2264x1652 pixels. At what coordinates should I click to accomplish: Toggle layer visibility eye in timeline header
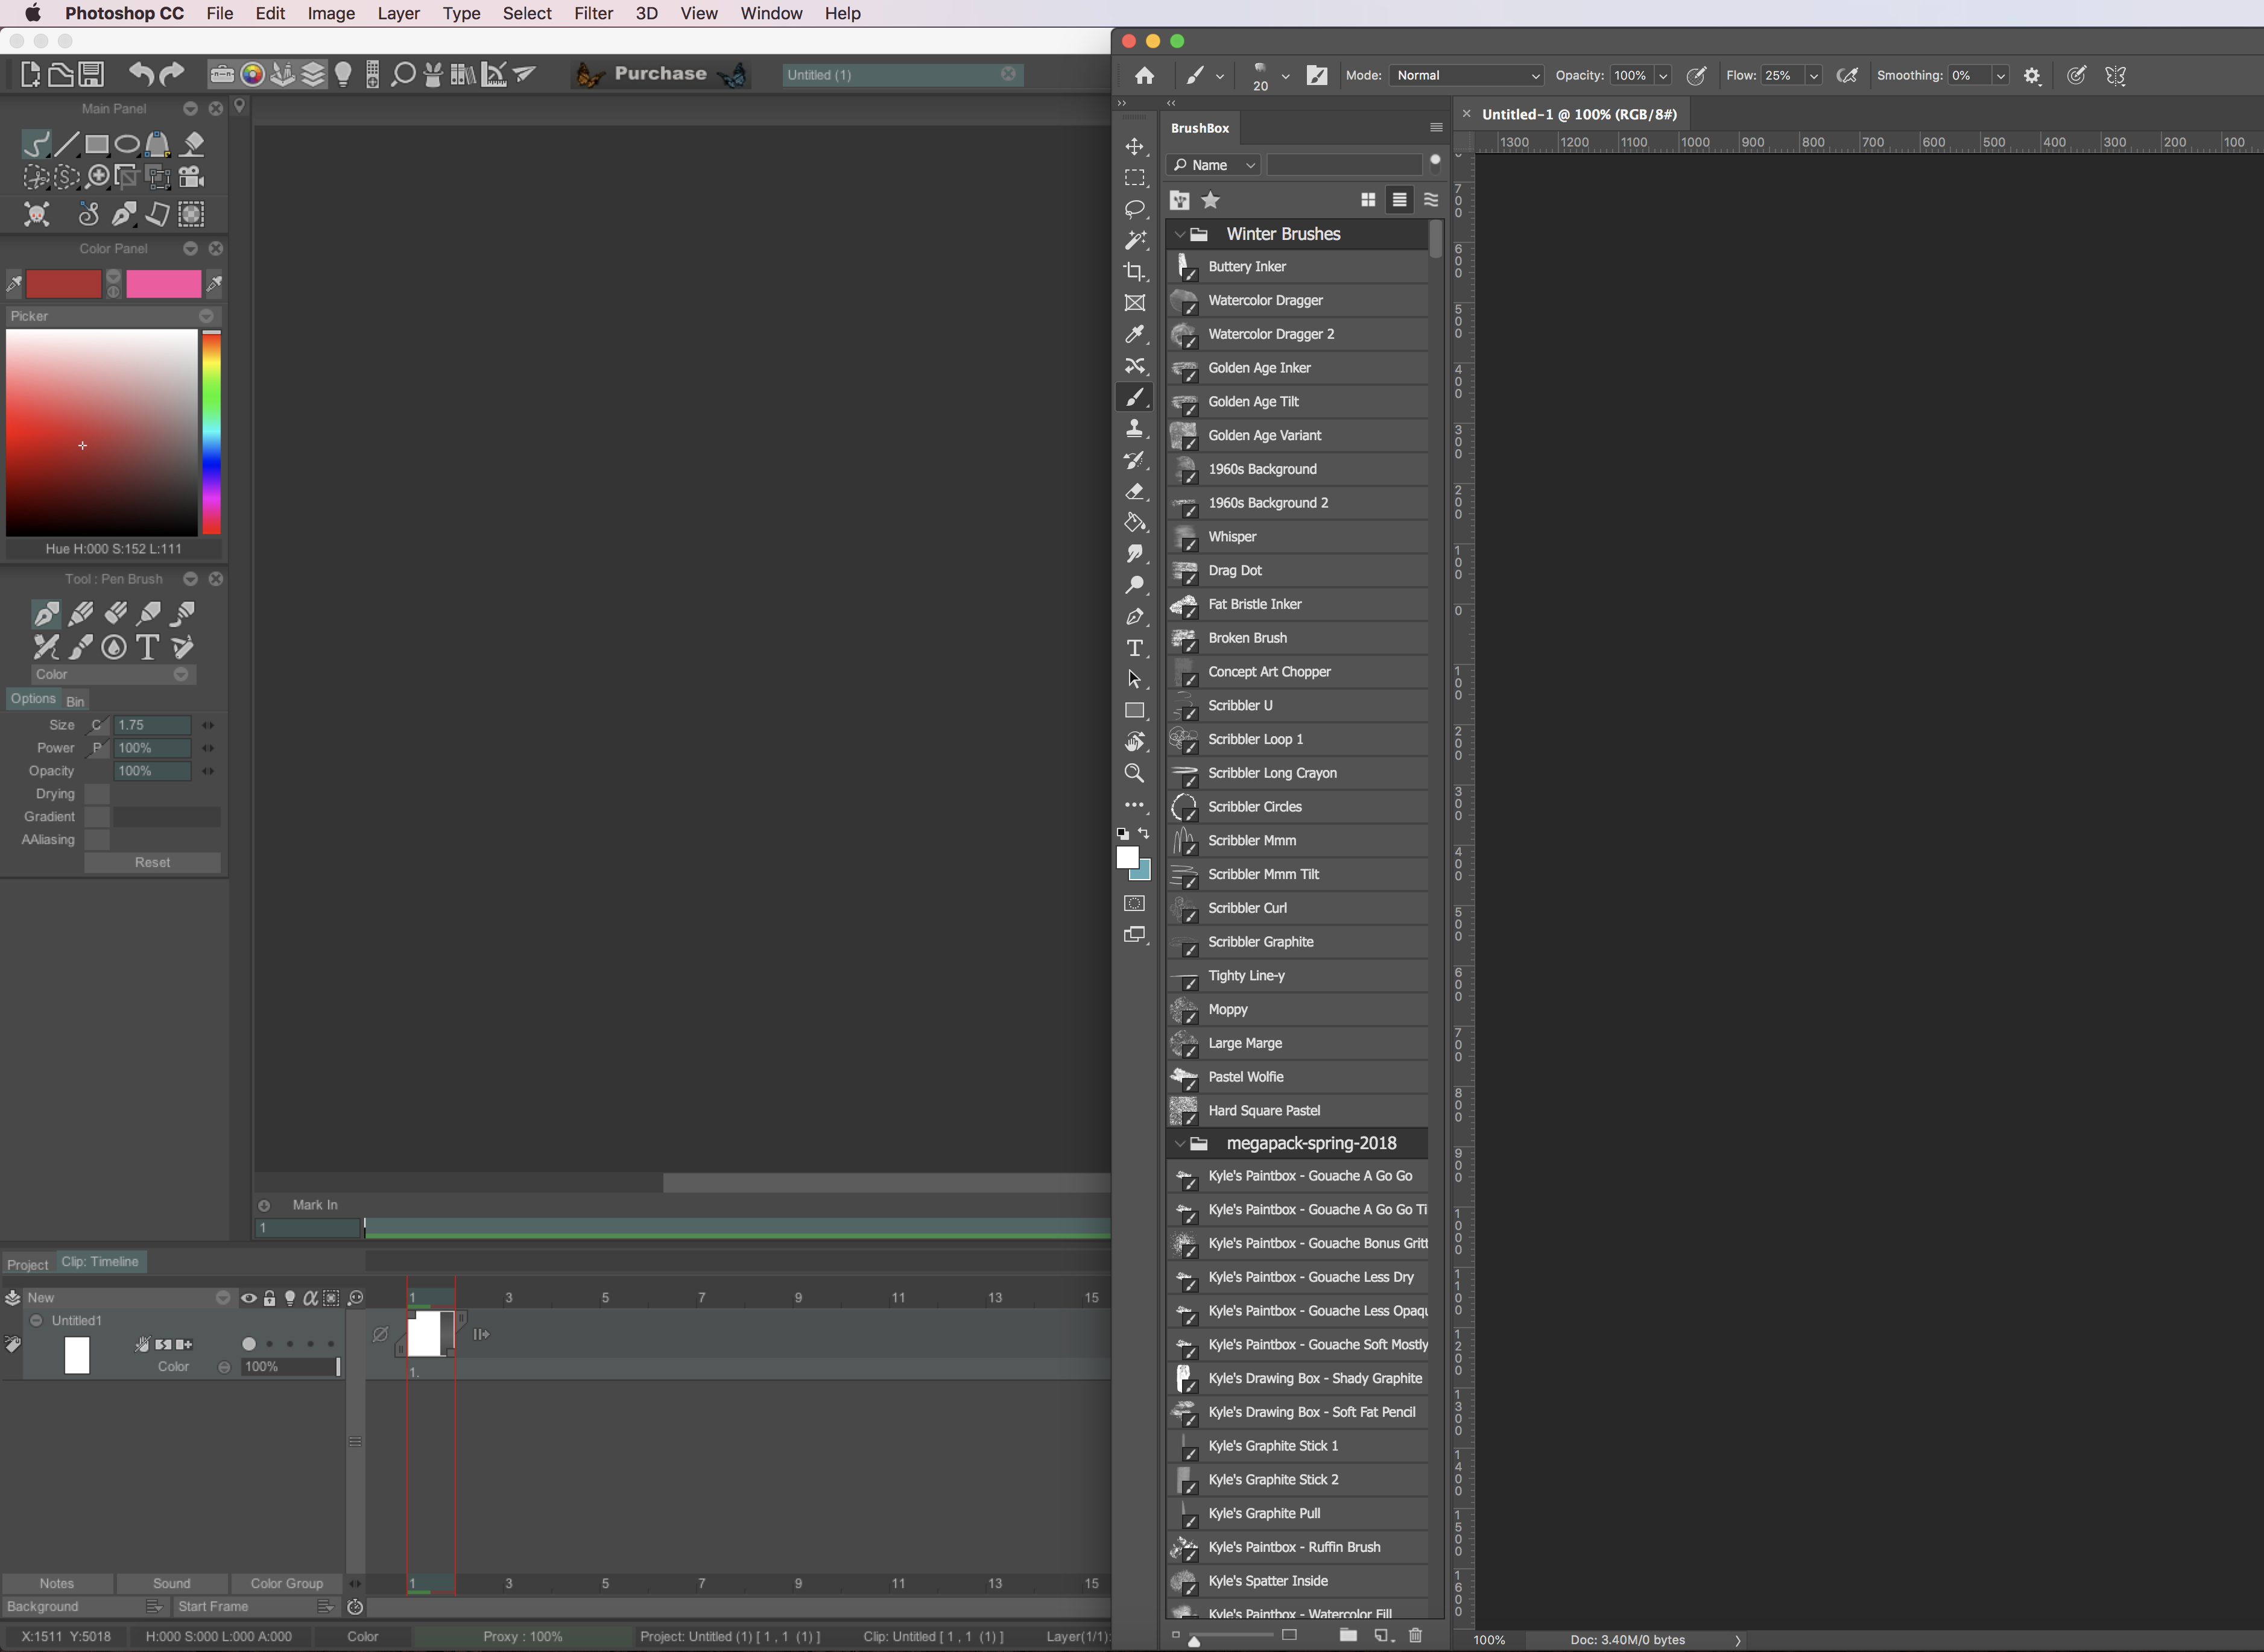point(249,1298)
